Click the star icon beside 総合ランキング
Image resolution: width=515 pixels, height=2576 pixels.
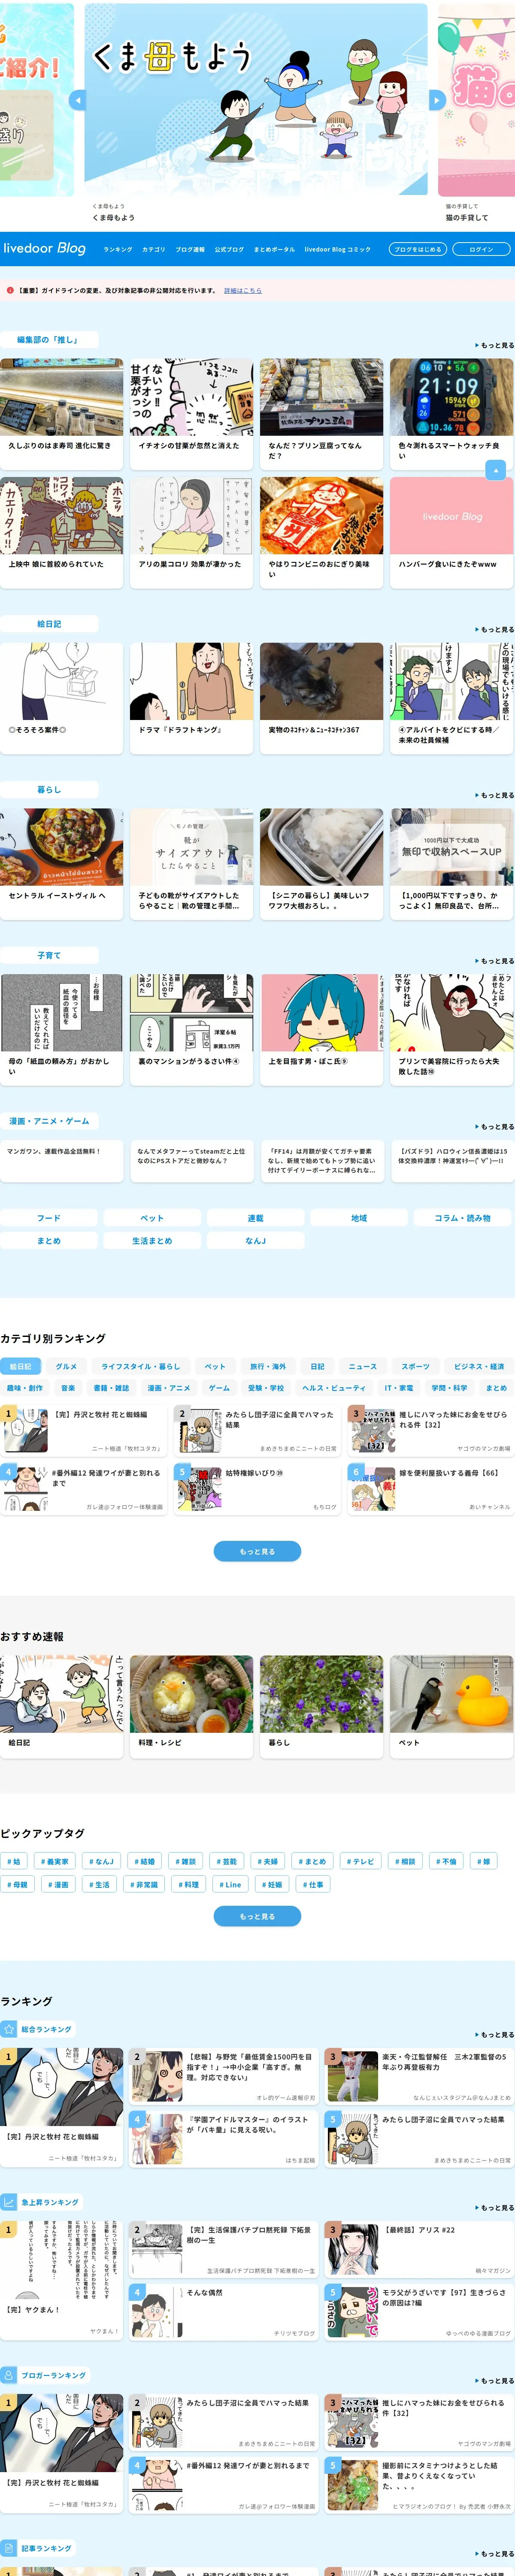[x=10, y=2029]
